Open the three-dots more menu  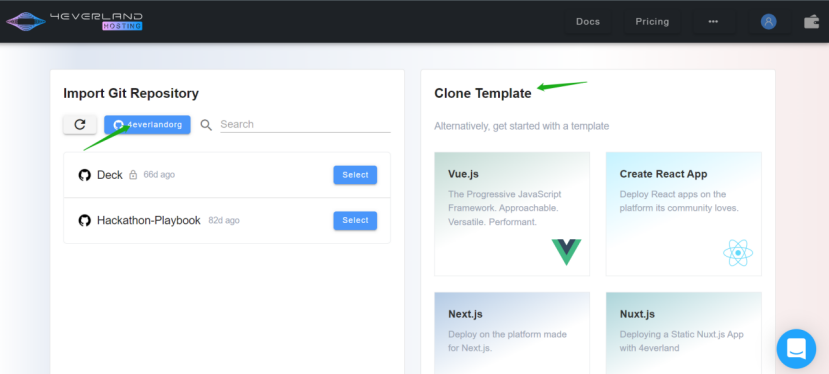[713, 22]
